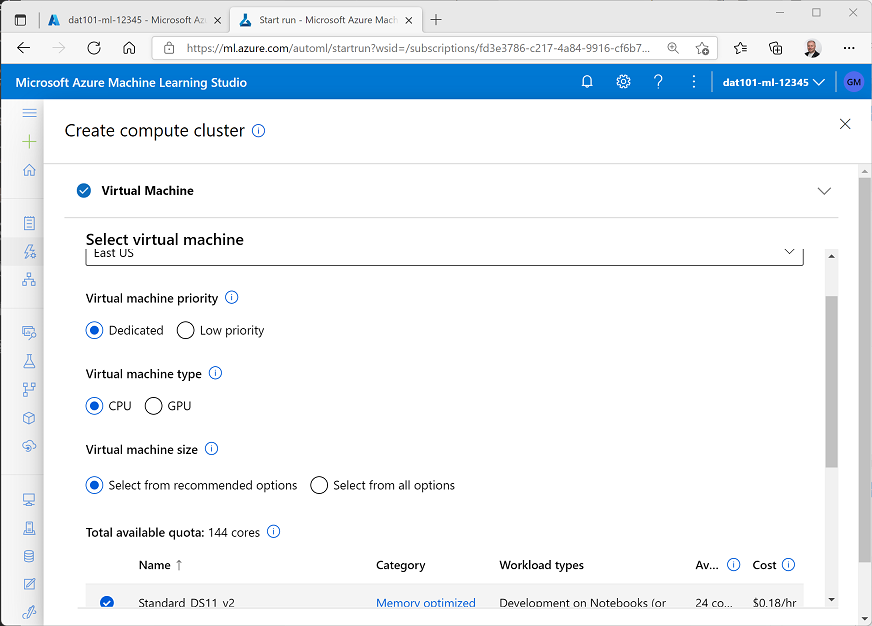Select the Automated ML lightning icon
872x626 pixels.
coord(29,251)
